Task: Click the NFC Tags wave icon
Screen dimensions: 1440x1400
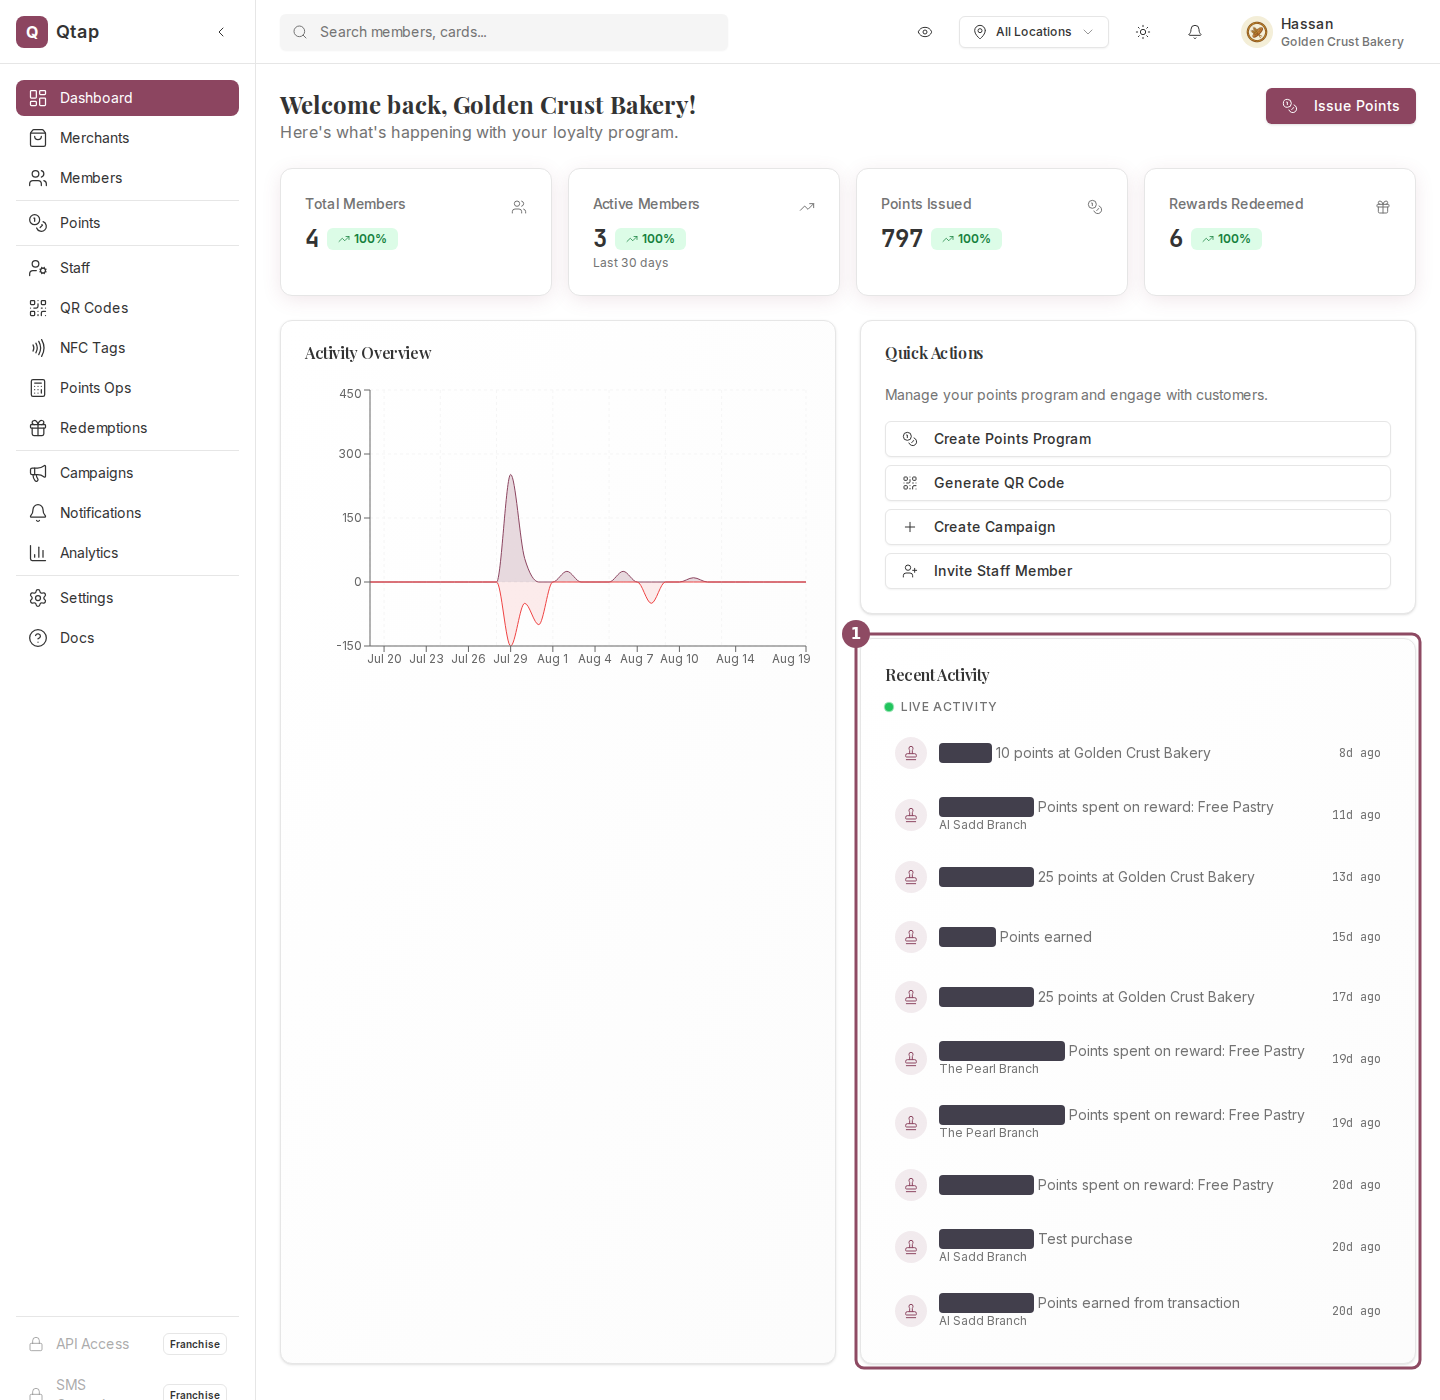Action: point(38,348)
